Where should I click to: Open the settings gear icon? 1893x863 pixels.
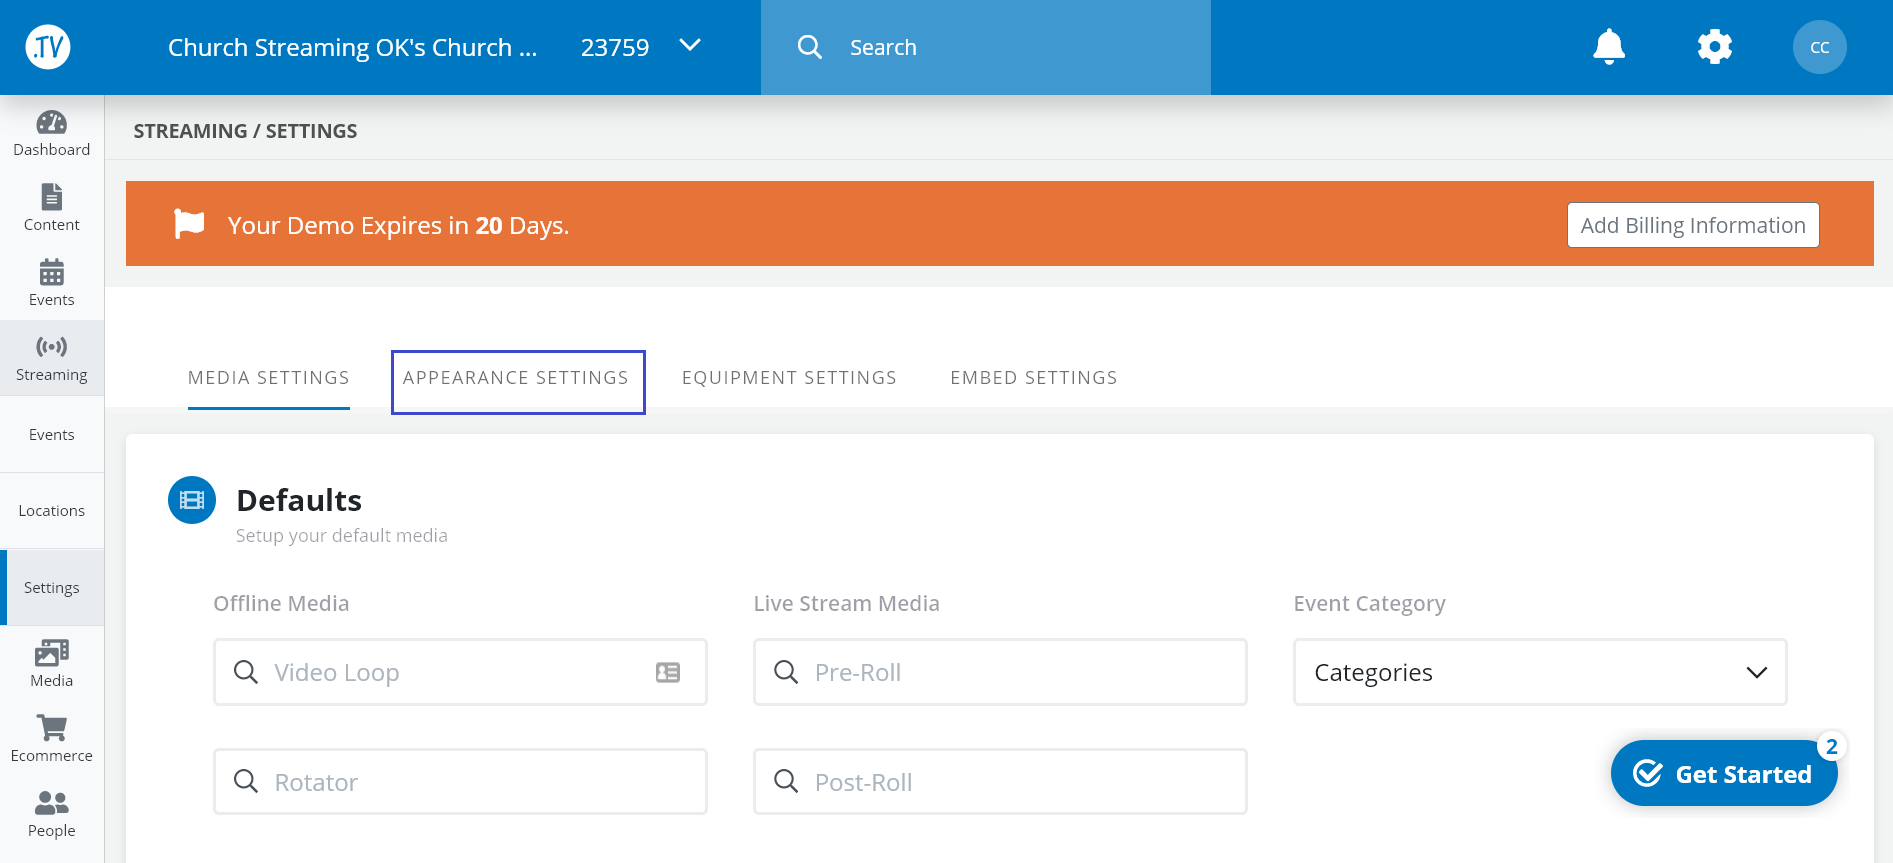[1714, 47]
